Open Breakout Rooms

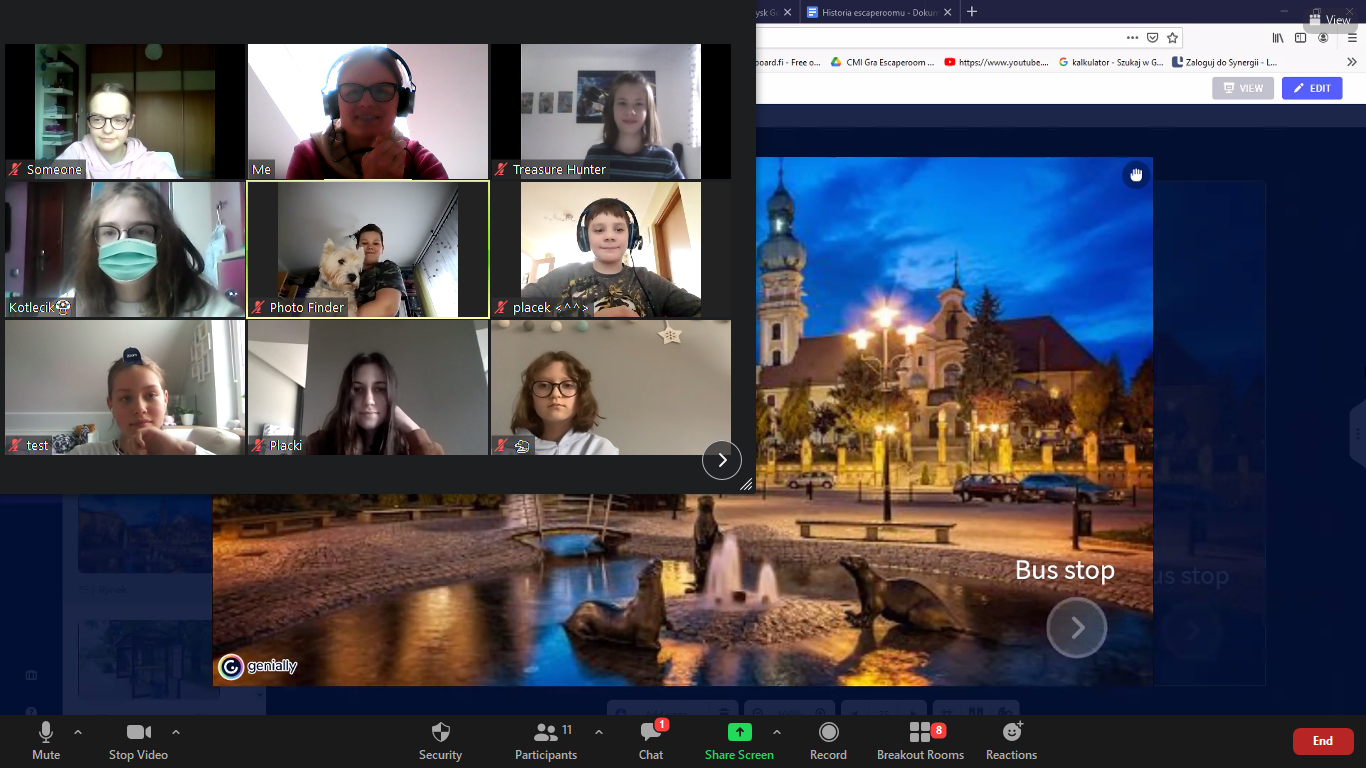pyautogui.click(x=920, y=740)
